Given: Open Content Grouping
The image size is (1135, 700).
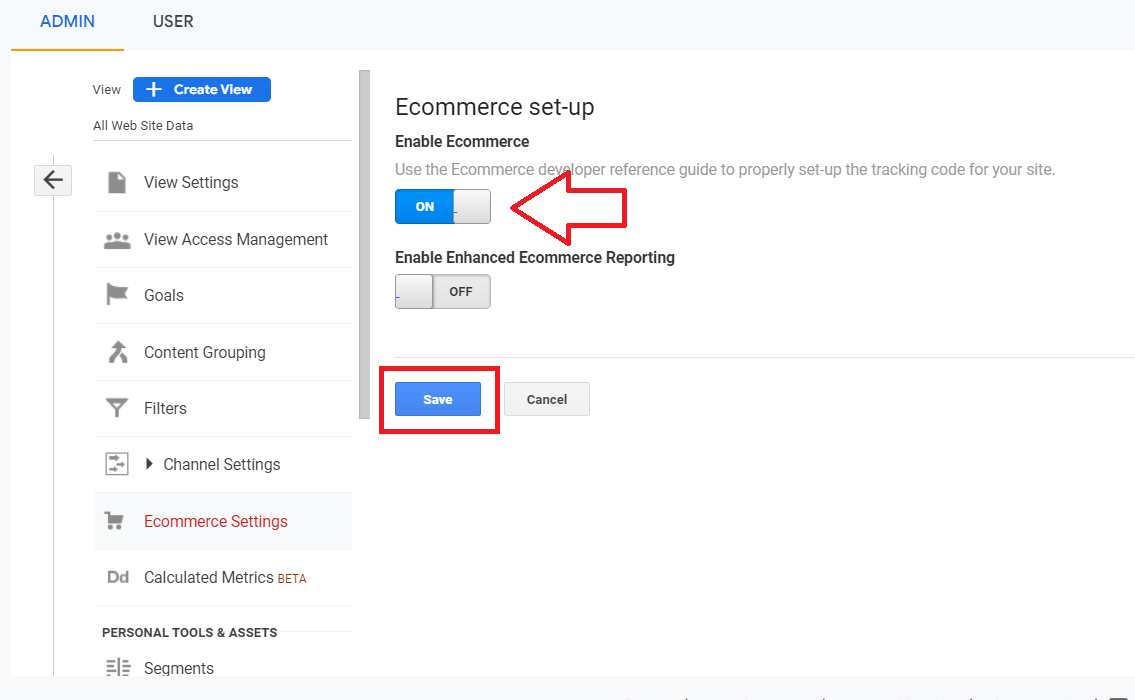Looking at the screenshot, I should [x=205, y=353].
